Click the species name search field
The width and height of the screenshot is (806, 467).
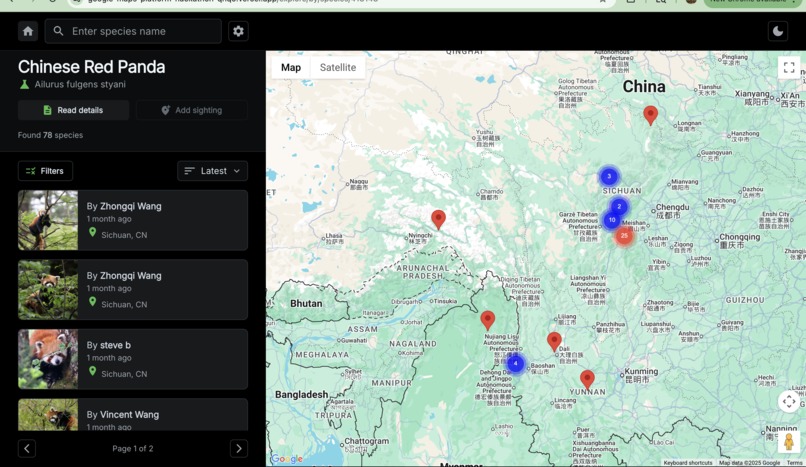tap(133, 31)
